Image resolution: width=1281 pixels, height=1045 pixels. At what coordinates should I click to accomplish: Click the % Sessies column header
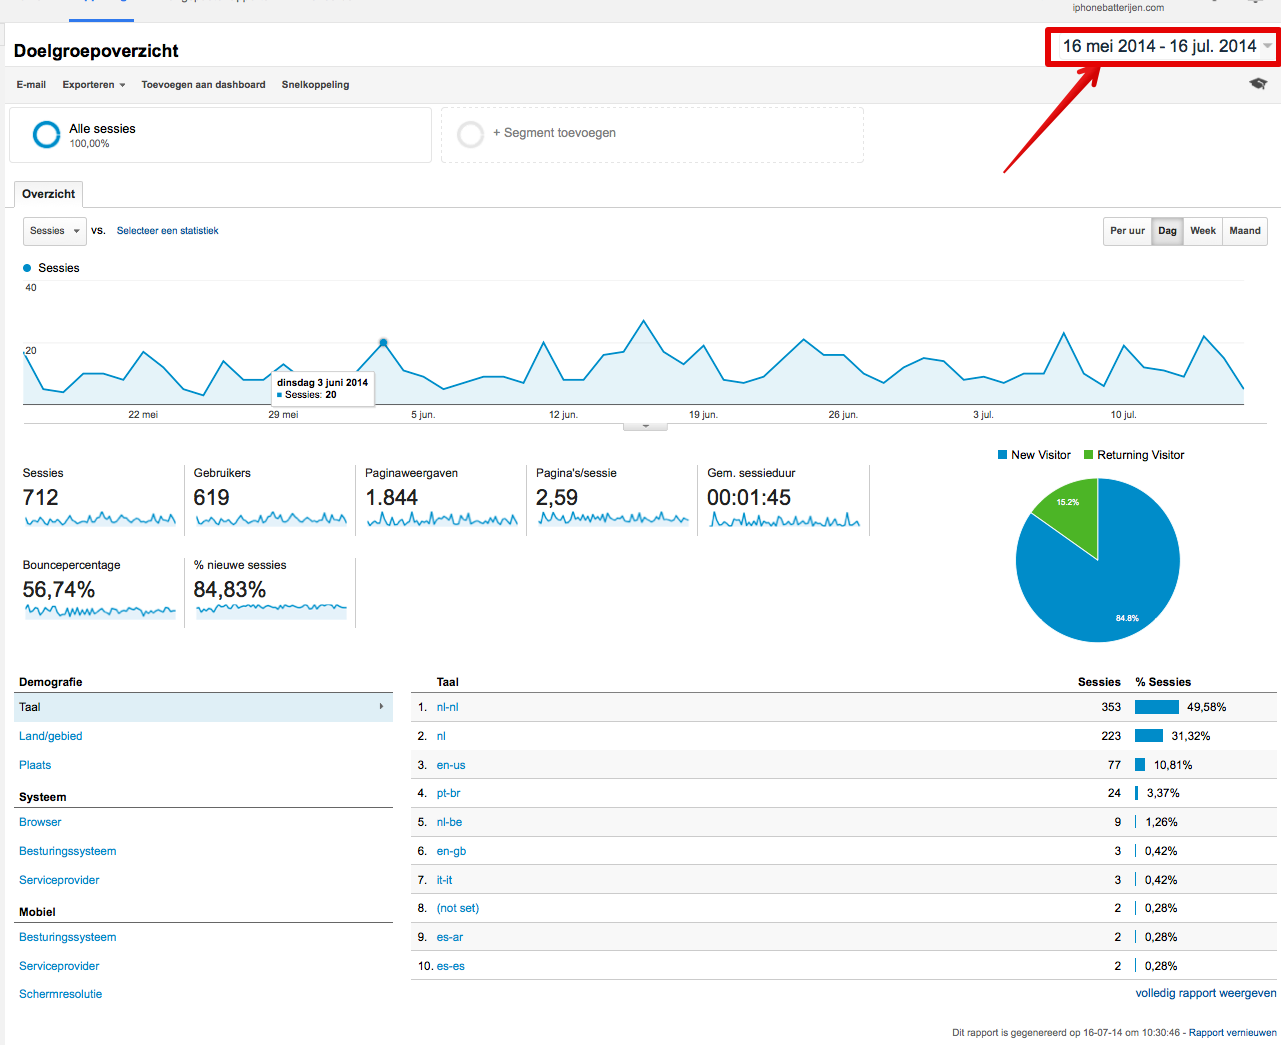1163,682
